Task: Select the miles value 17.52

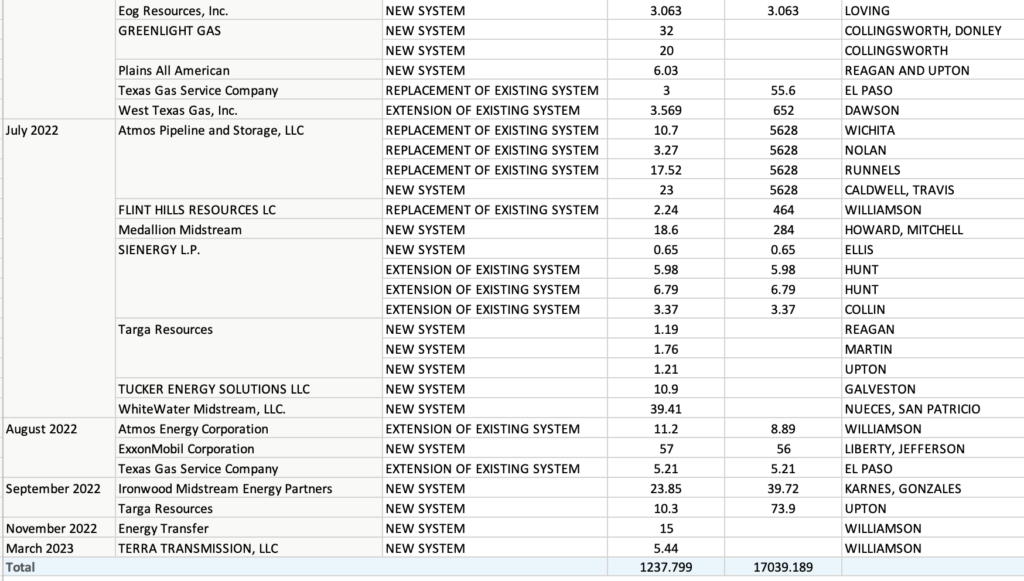Action: [665, 170]
